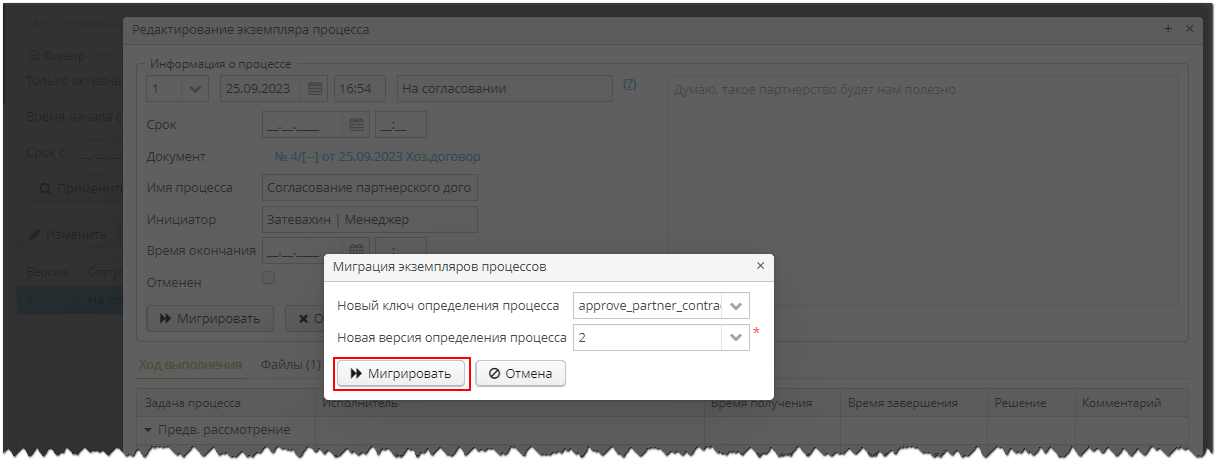Open calendar picker next to 25.09.2023
Screen dimensions: 1216x467
pos(314,89)
